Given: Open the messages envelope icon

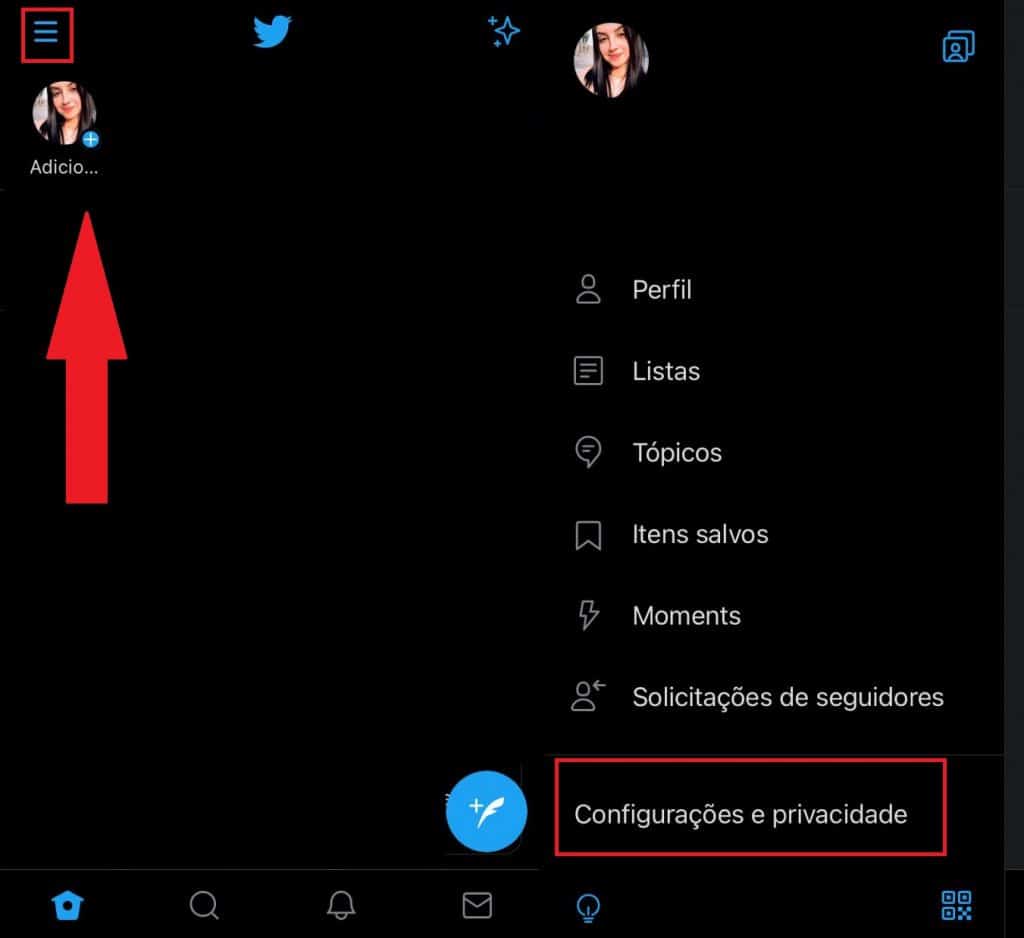Looking at the screenshot, I should tap(477, 905).
